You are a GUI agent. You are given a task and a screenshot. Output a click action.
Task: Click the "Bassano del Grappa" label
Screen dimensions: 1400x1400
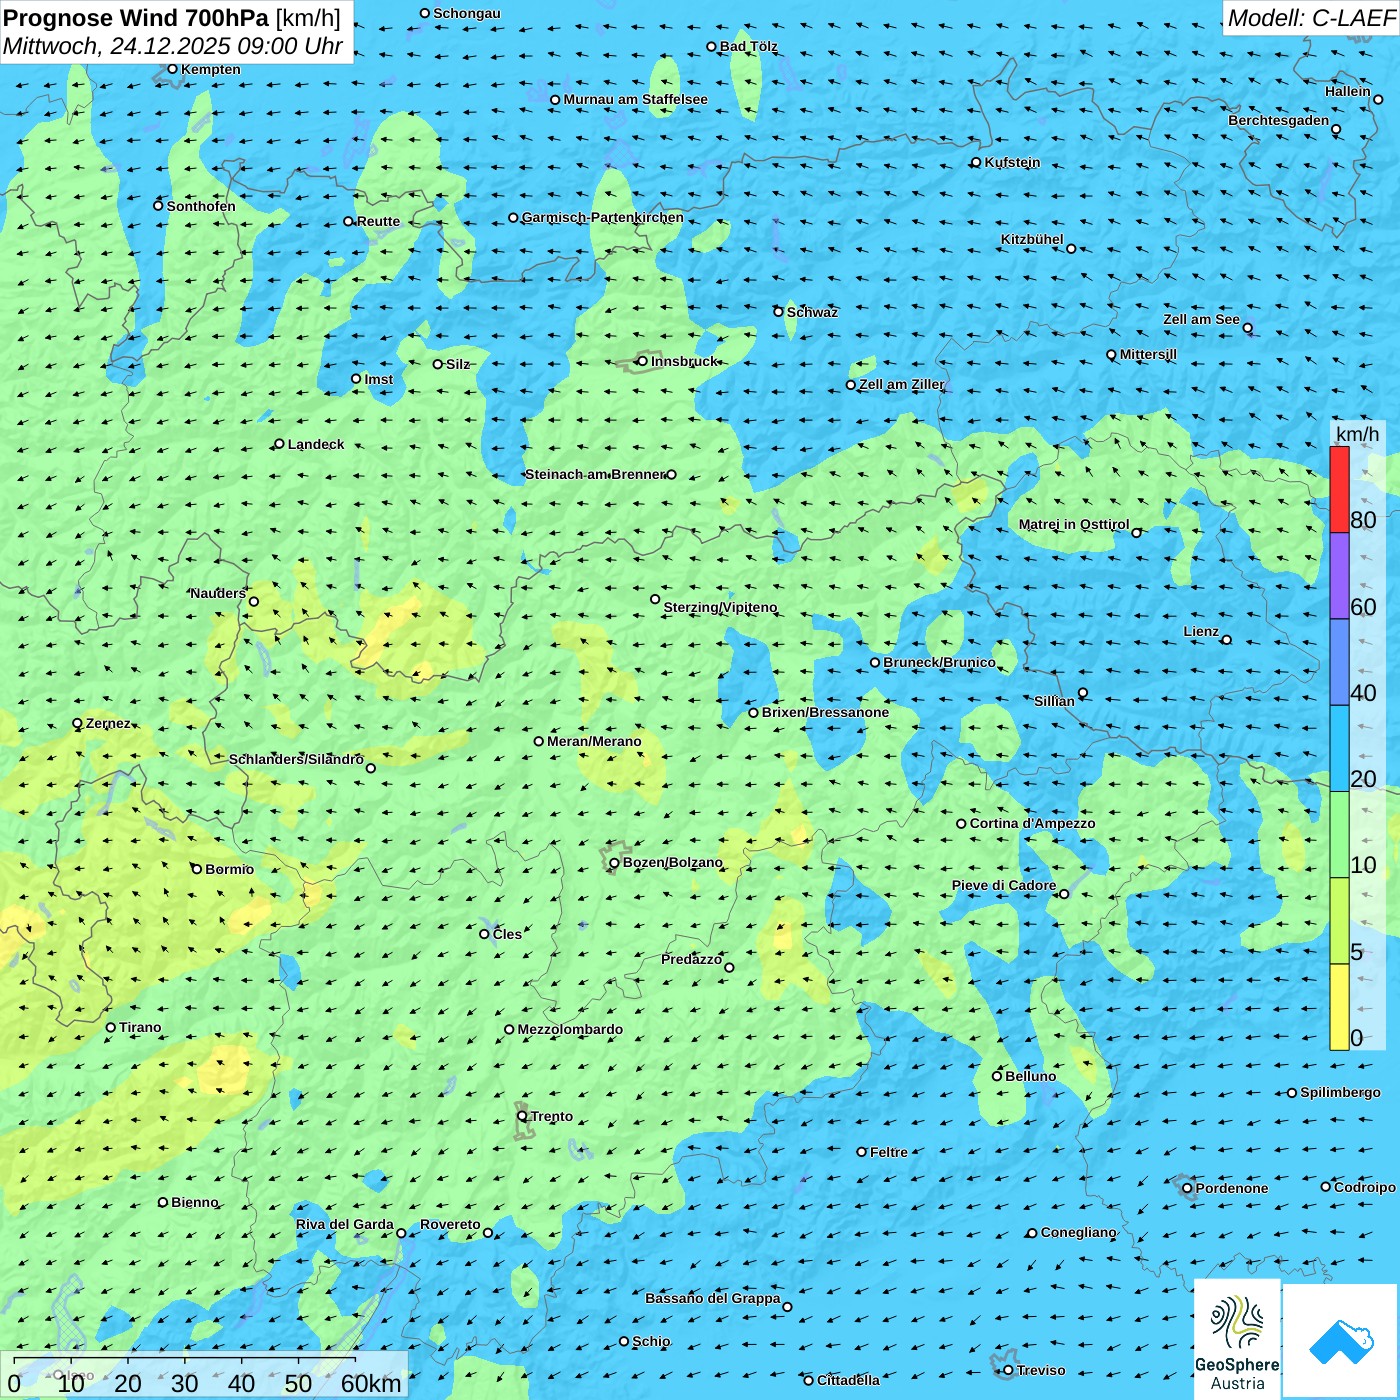click(x=713, y=1298)
